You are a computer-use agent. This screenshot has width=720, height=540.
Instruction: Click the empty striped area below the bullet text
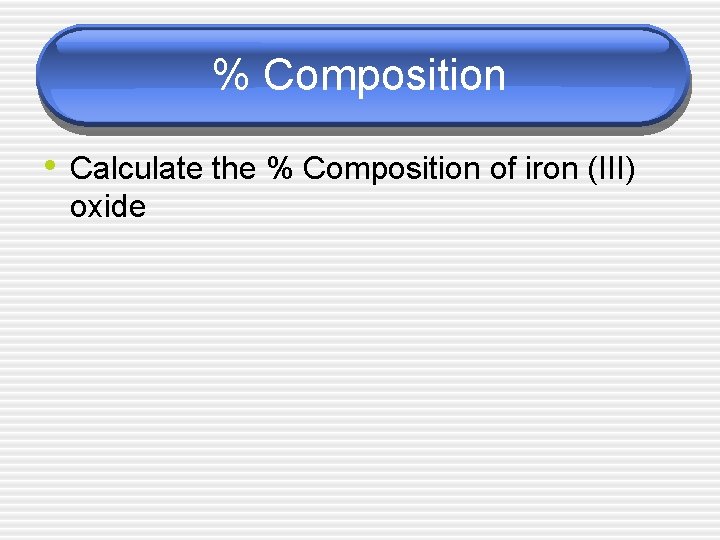360,380
